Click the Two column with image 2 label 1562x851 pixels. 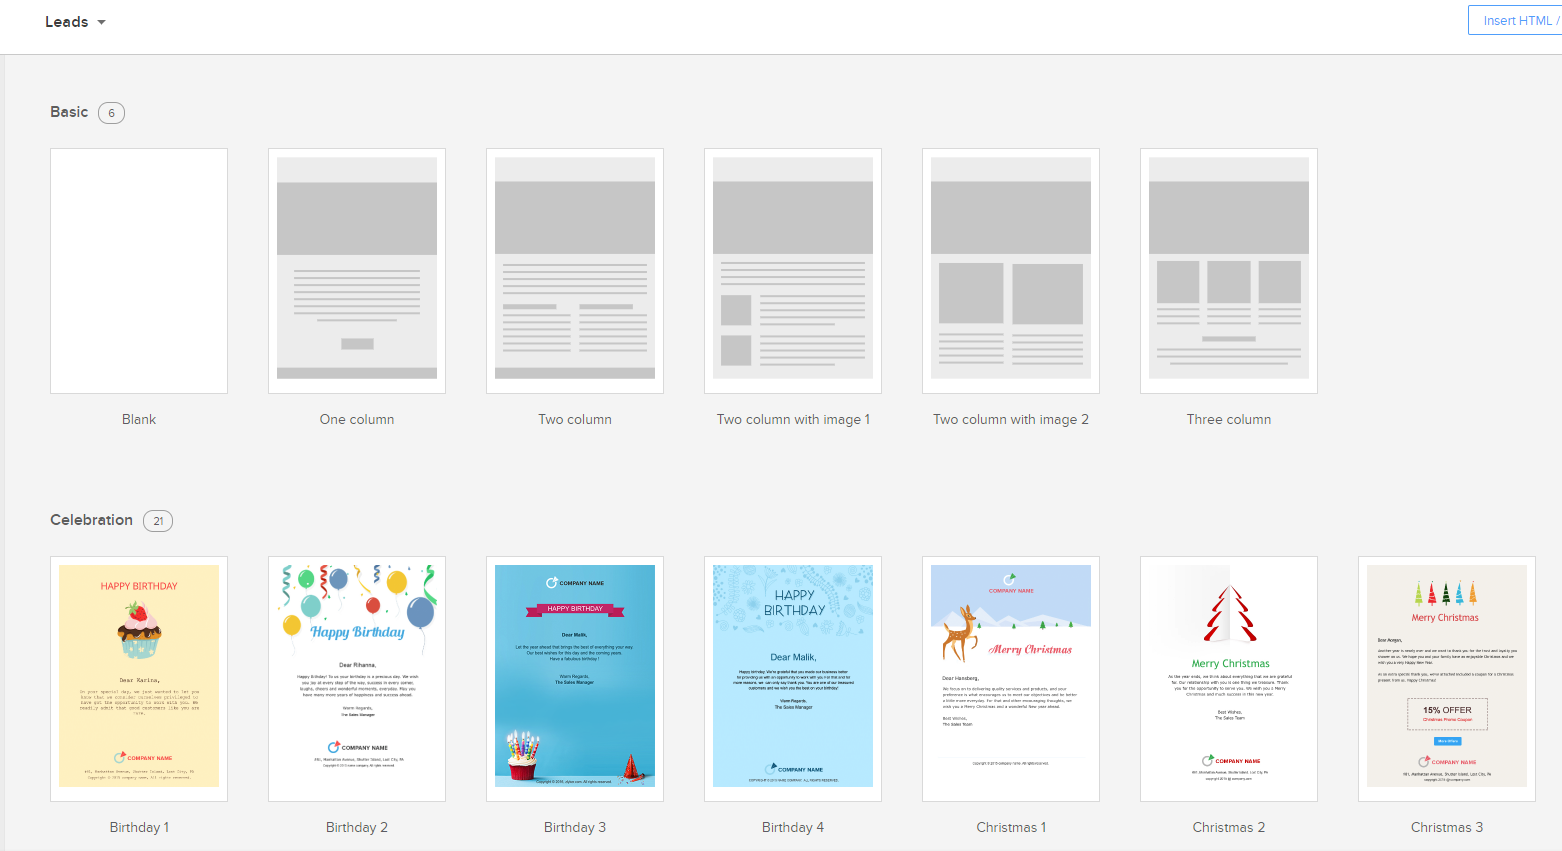tap(1011, 419)
